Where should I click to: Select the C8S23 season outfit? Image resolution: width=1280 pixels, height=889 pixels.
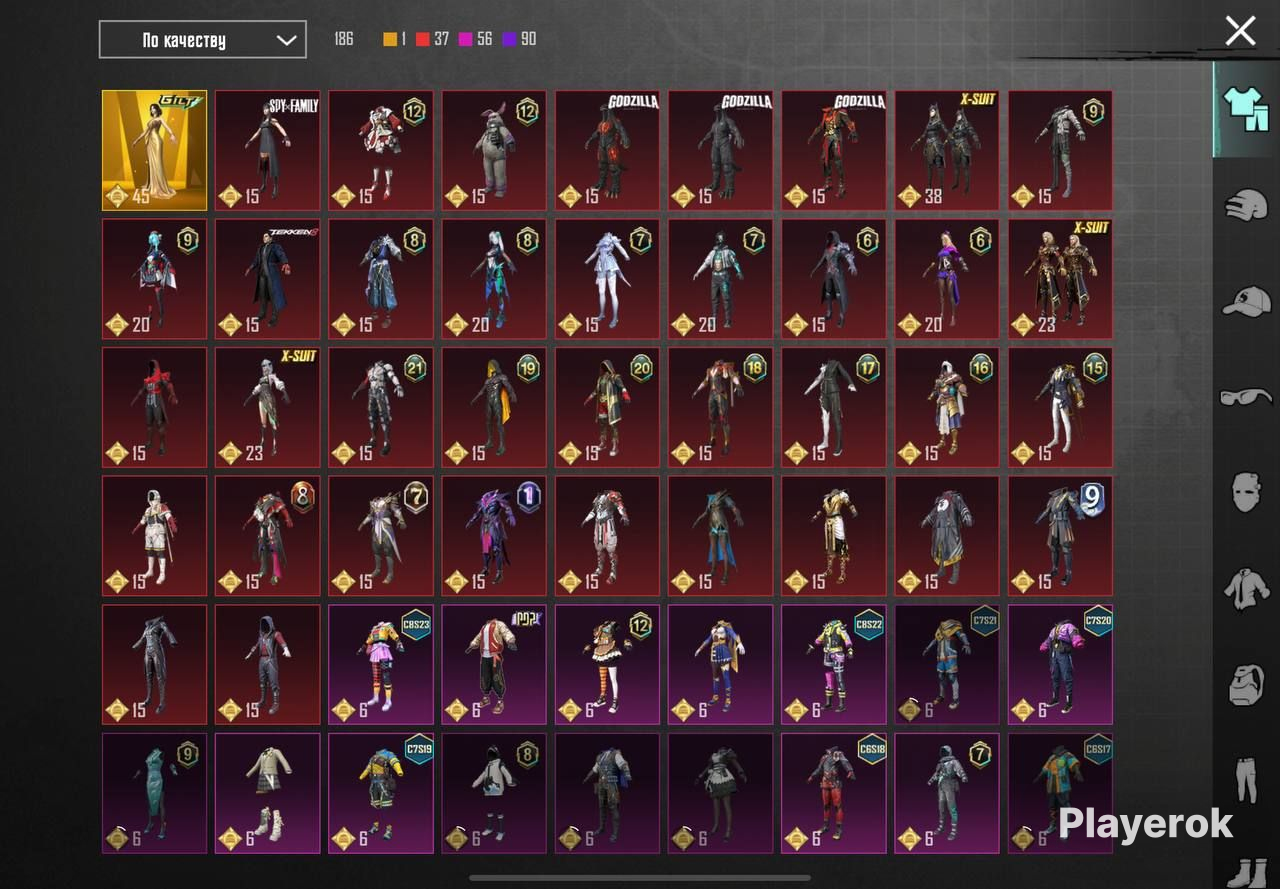pos(381,664)
